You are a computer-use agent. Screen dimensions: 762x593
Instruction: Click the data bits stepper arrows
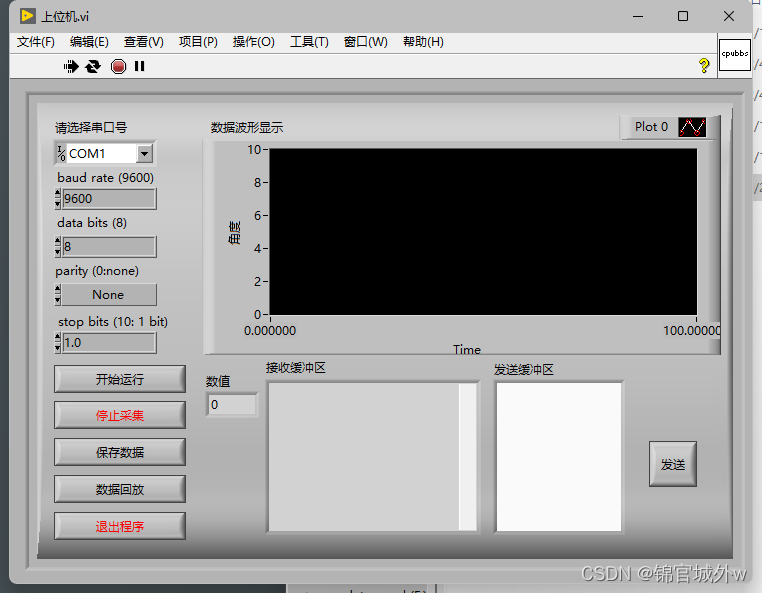tap(58, 246)
